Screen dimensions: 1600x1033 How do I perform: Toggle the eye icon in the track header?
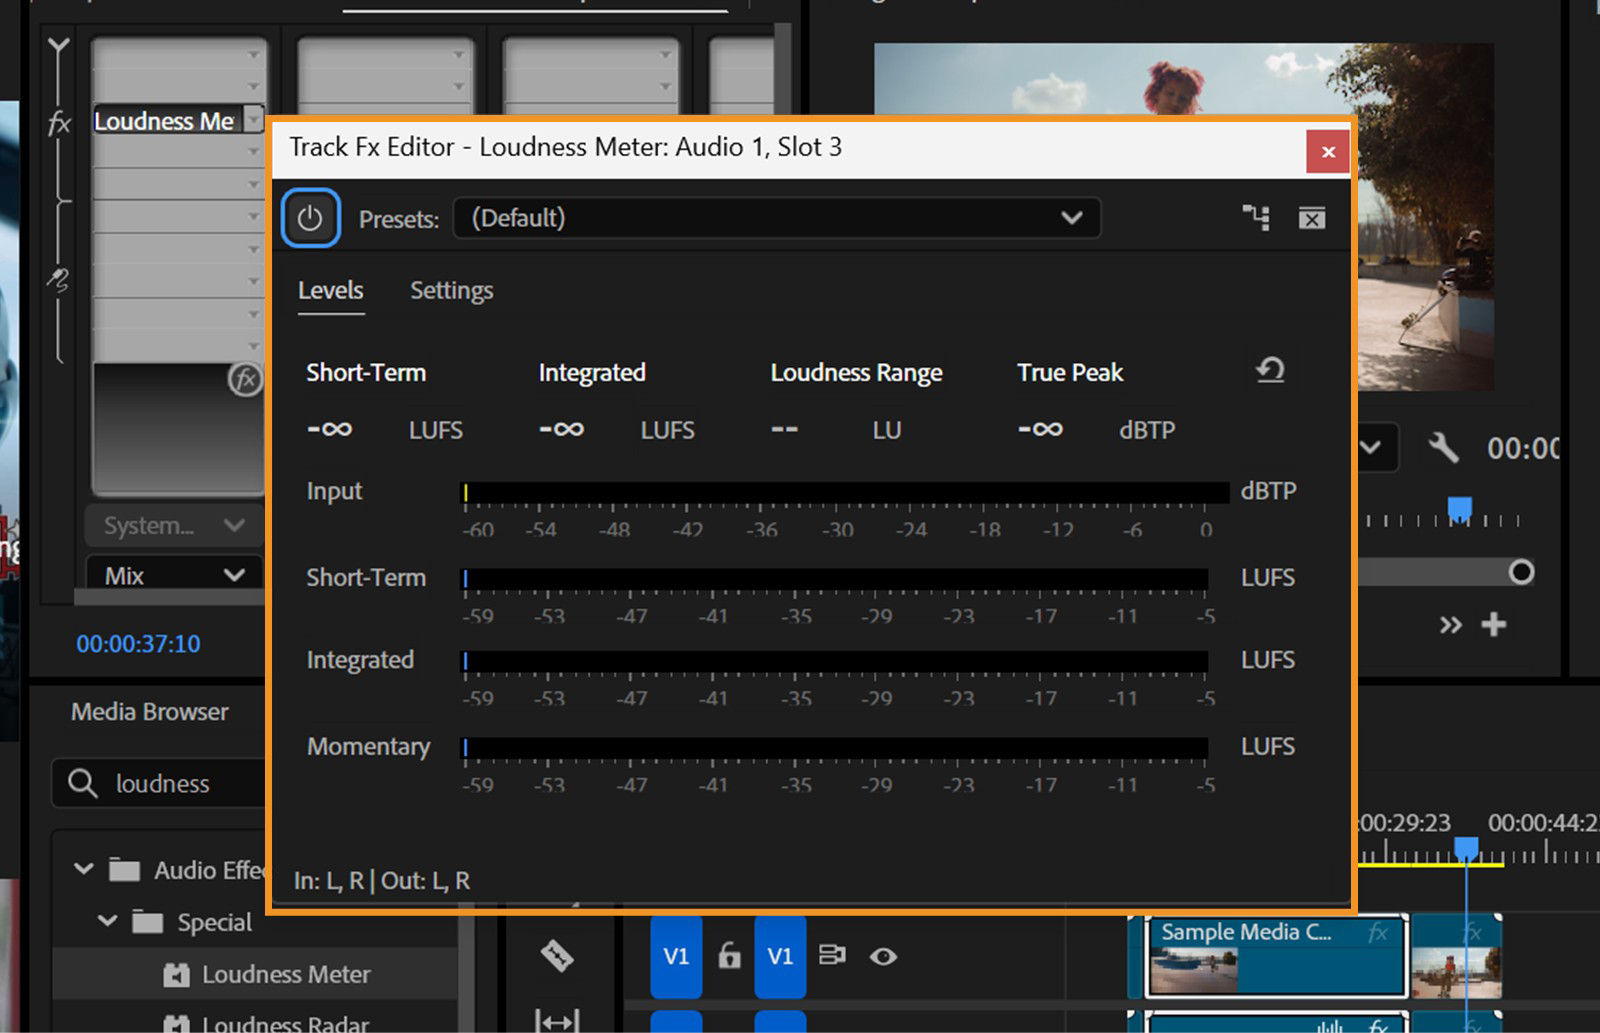tap(884, 957)
